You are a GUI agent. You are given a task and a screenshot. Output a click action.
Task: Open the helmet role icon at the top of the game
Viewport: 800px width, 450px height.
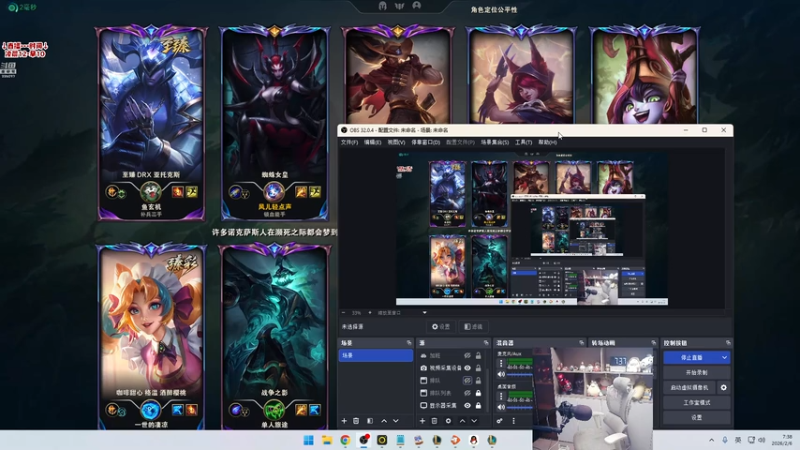click(x=383, y=6)
